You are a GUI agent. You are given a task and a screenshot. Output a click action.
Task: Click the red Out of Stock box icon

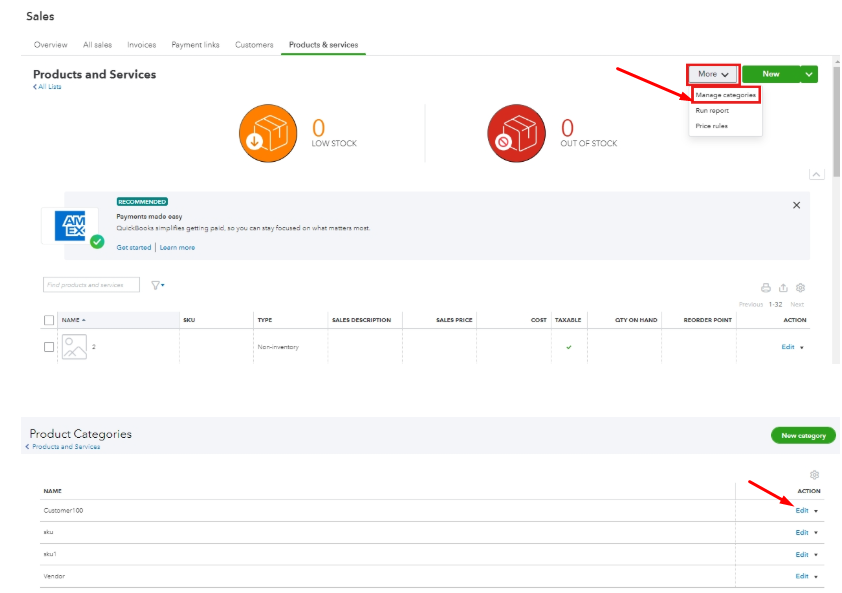(x=516, y=133)
